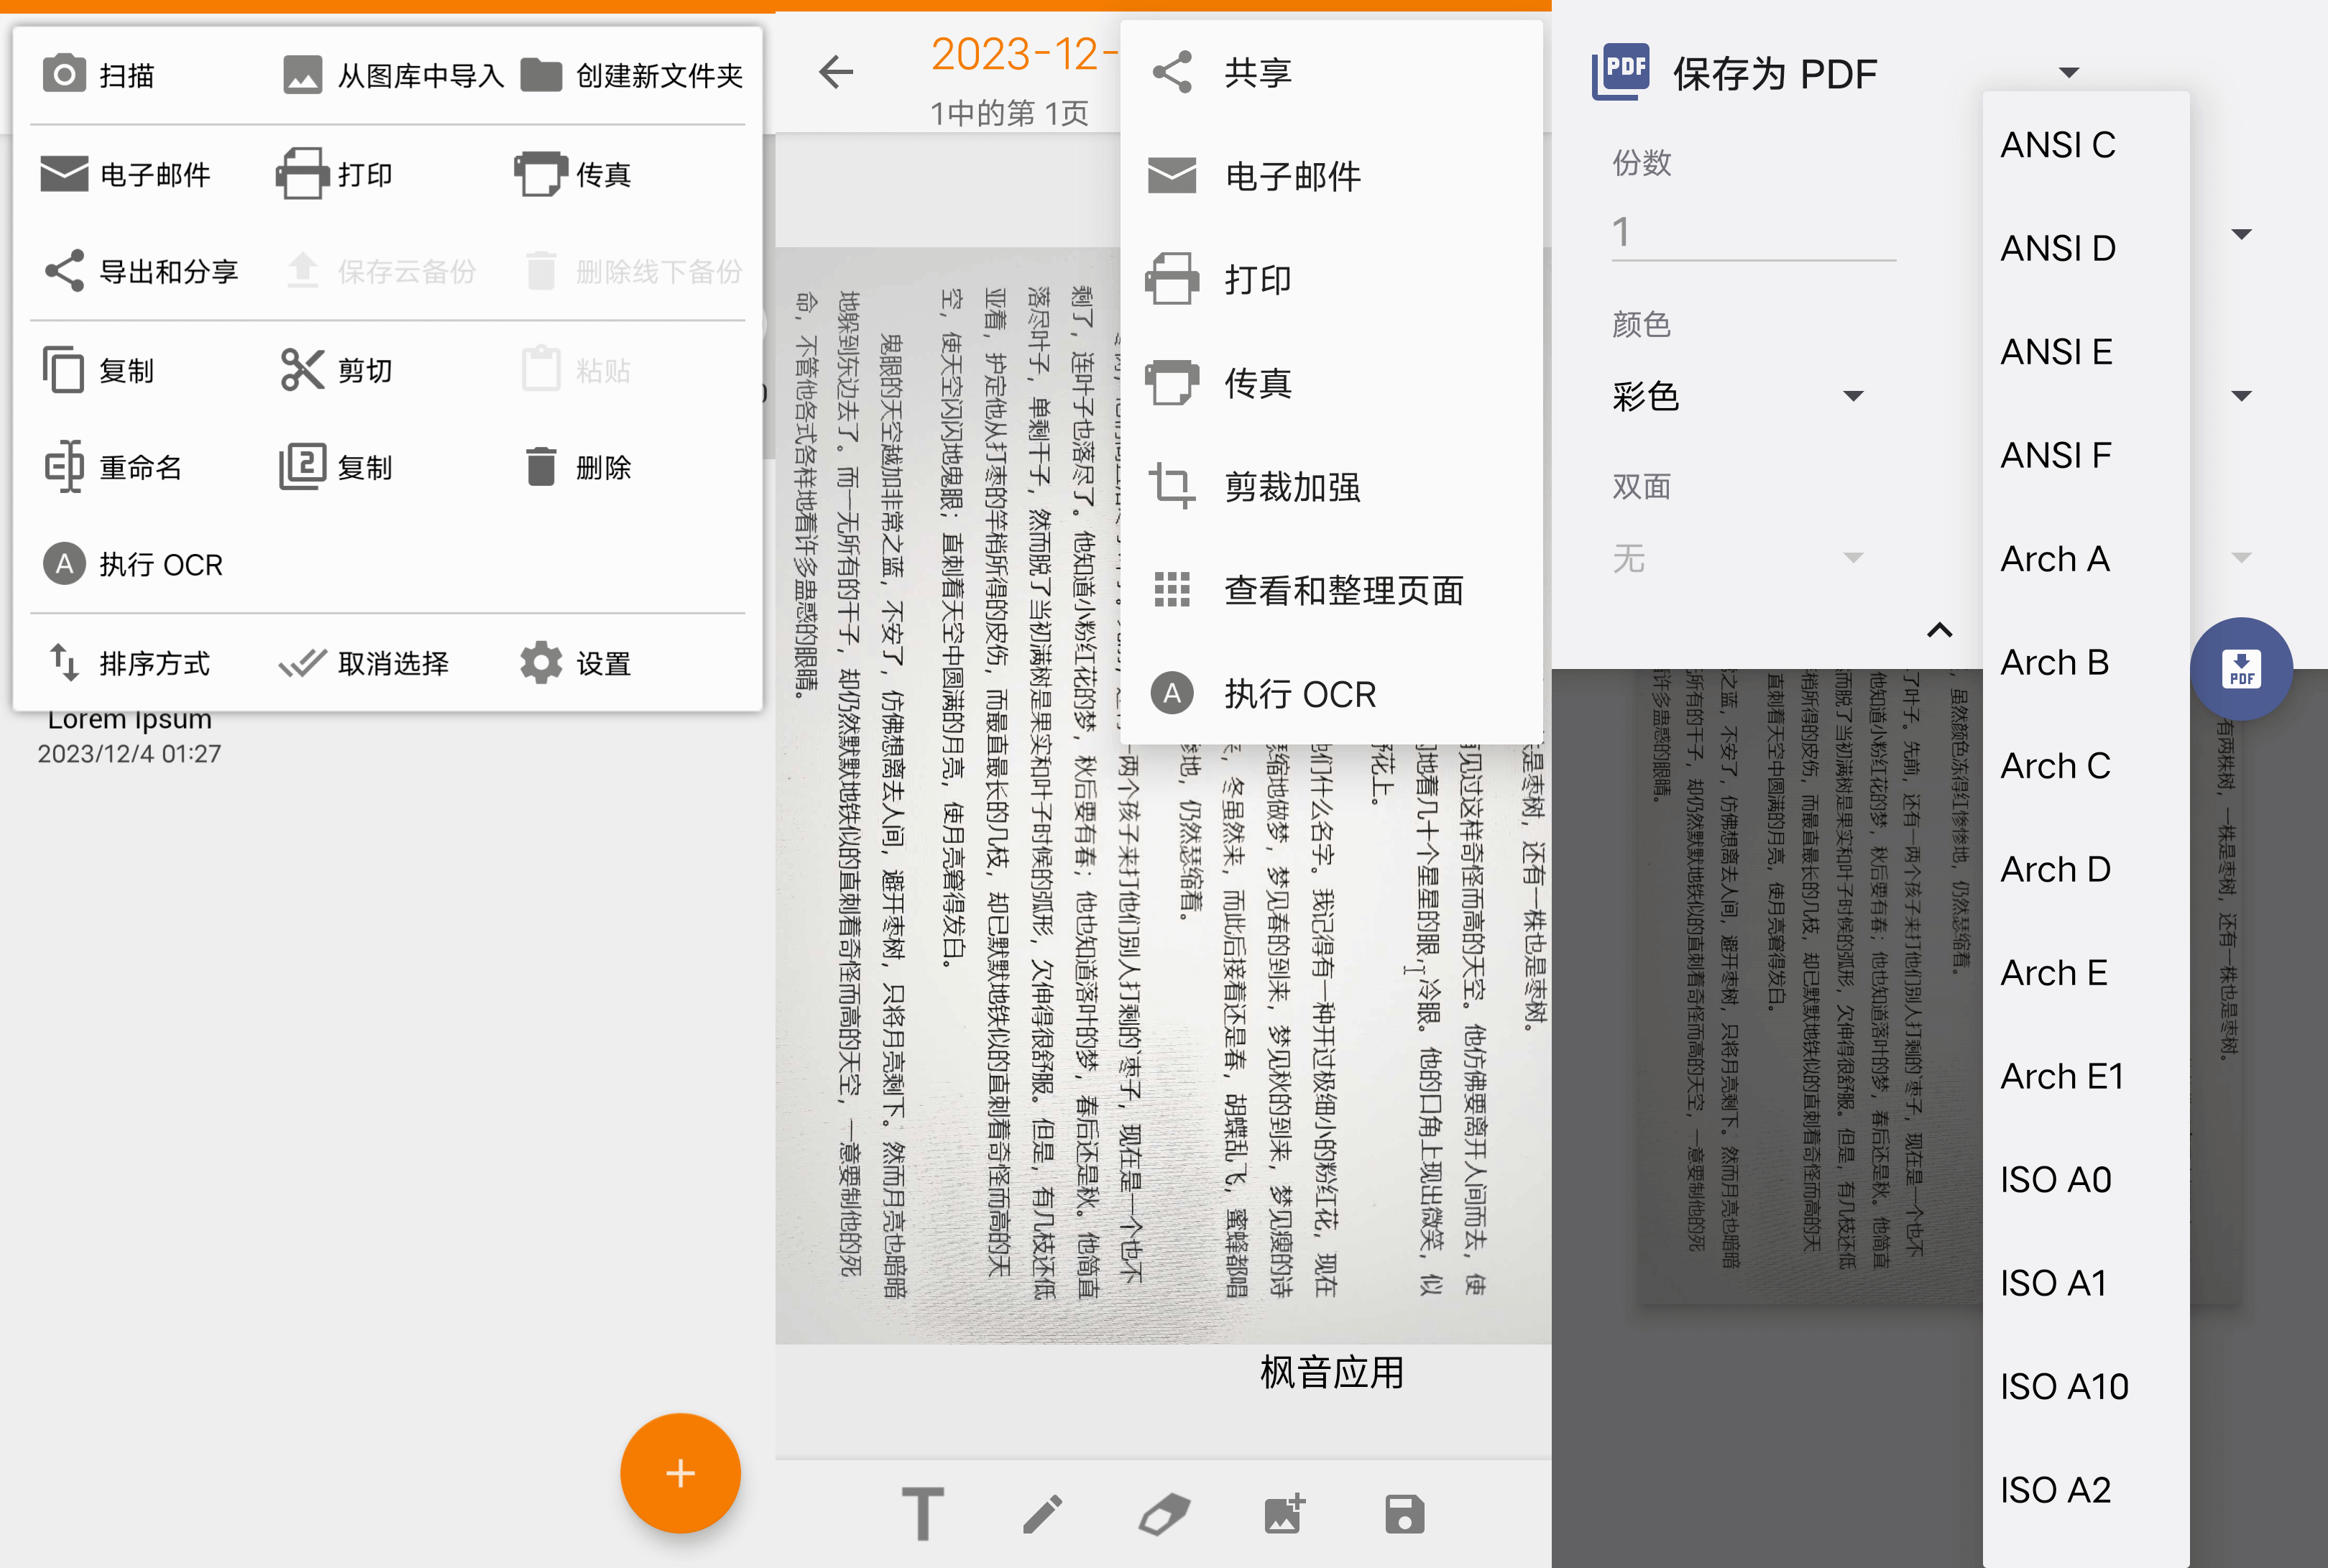Choose 电子邮件 in the left grid menu
Image resolution: width=2328 pixels, height=1568 pixels.
[126, 174]
